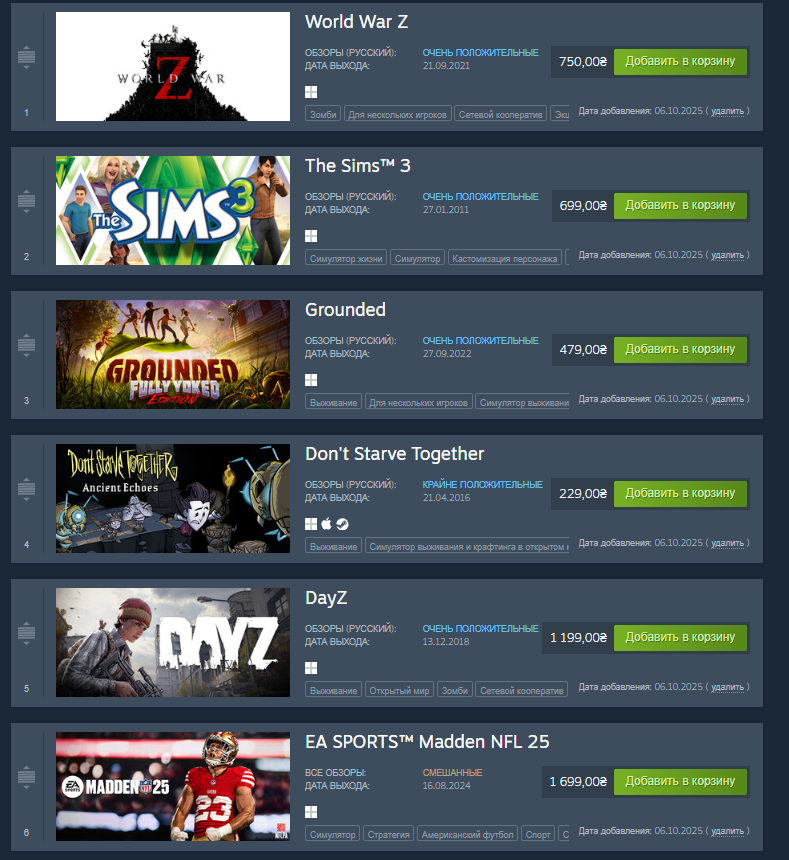Click the Windows icon under Madden NFL 25

click(x=311, y=812)
